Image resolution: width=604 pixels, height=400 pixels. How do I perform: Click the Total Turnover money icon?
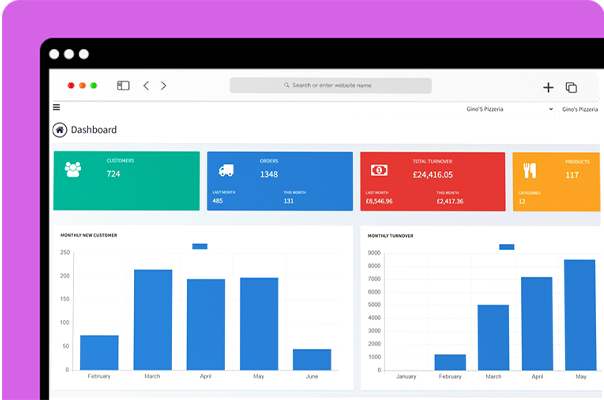click(x=379, y=170)
